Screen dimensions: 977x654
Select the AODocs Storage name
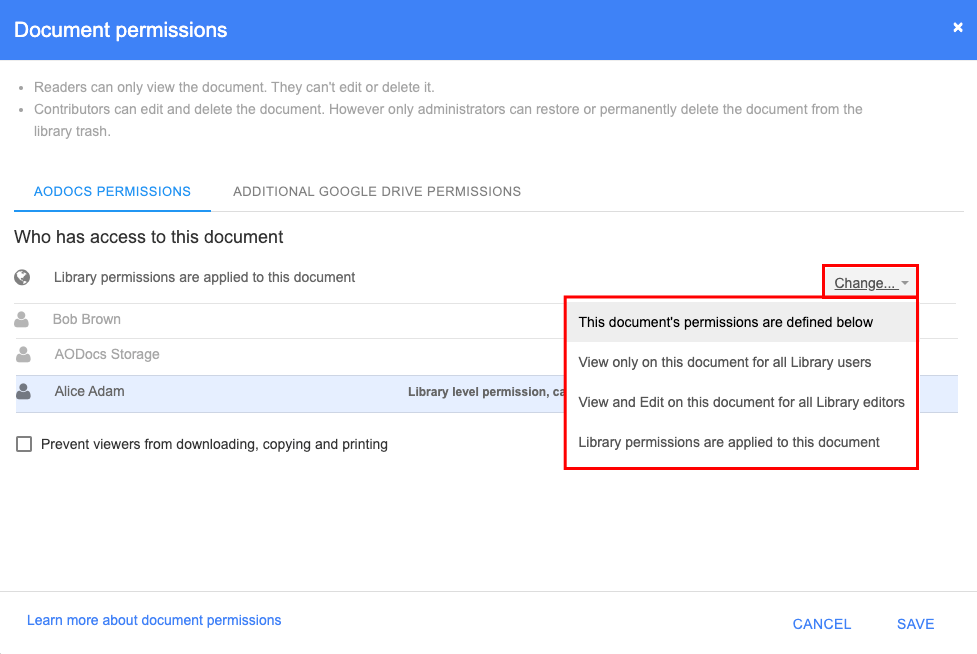pos(107,354)
